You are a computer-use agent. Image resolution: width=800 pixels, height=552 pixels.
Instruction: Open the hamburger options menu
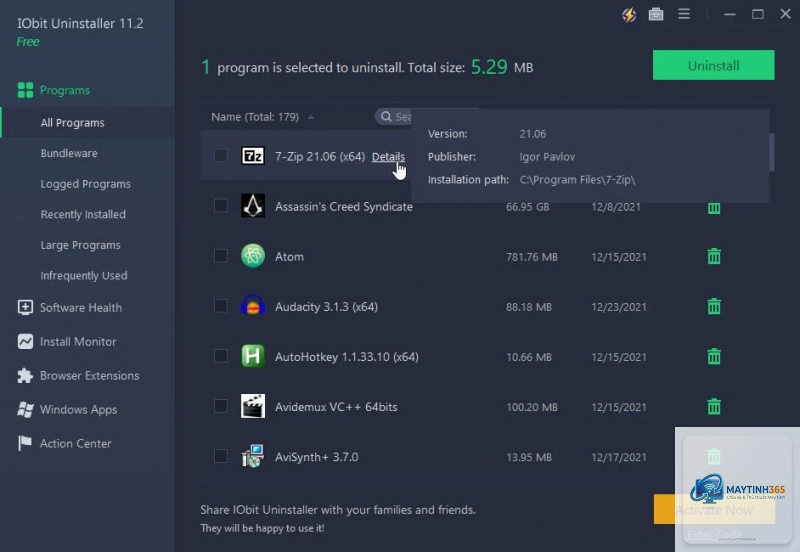coord(684,14)
